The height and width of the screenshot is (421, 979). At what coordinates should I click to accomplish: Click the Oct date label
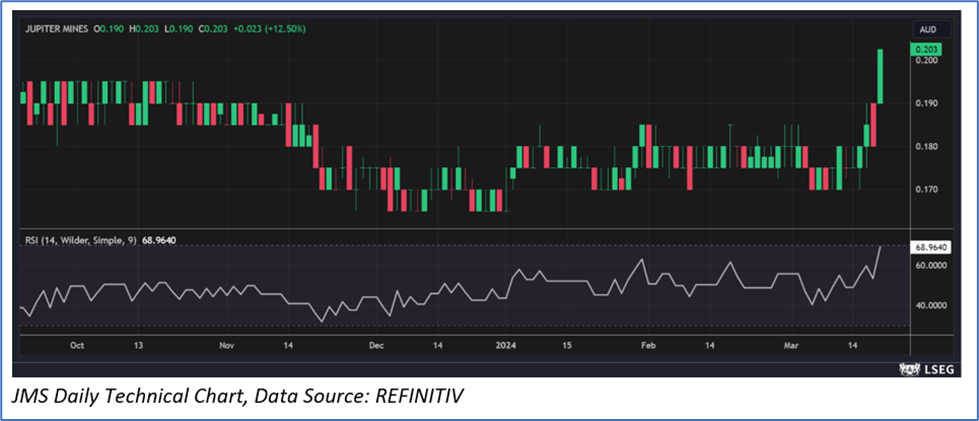pyautogui.click(x=77, y=345)
